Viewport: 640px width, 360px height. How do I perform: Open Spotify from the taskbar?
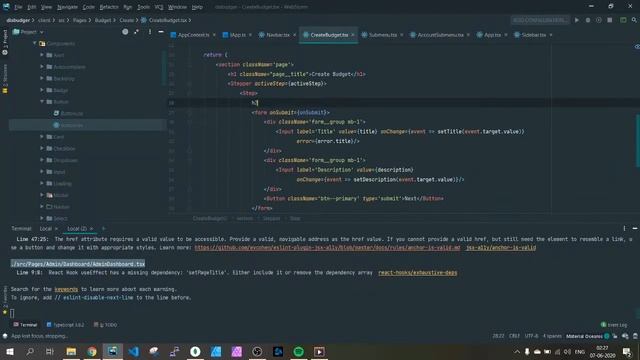[x=298, y=351]
